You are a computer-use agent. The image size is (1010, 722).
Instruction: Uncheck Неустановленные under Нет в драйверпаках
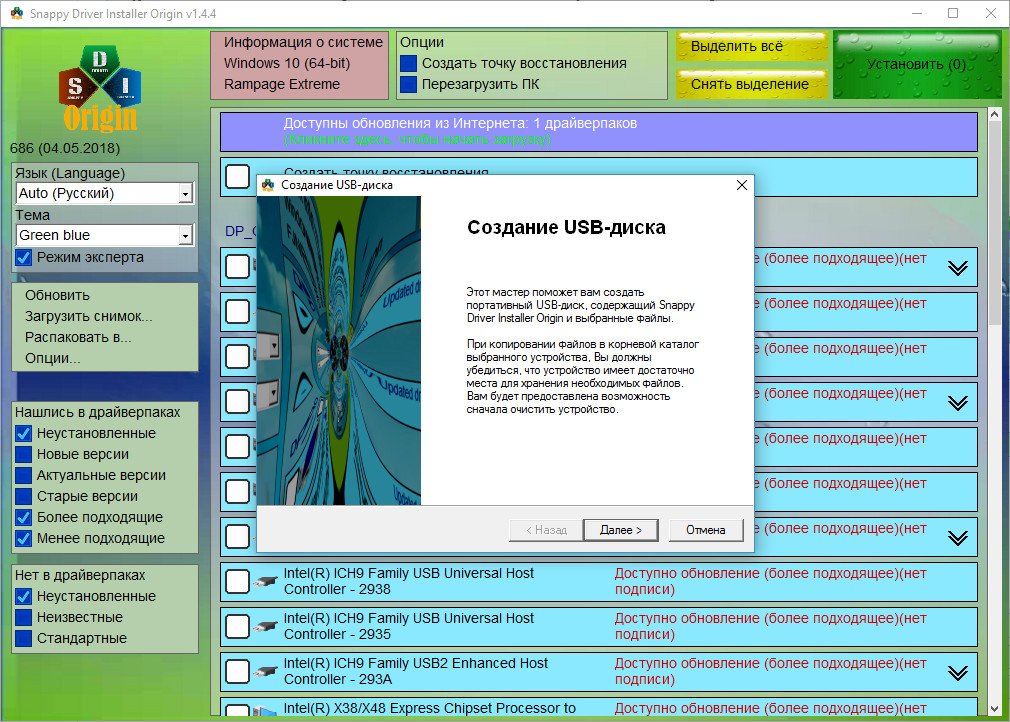coord(24,596)
